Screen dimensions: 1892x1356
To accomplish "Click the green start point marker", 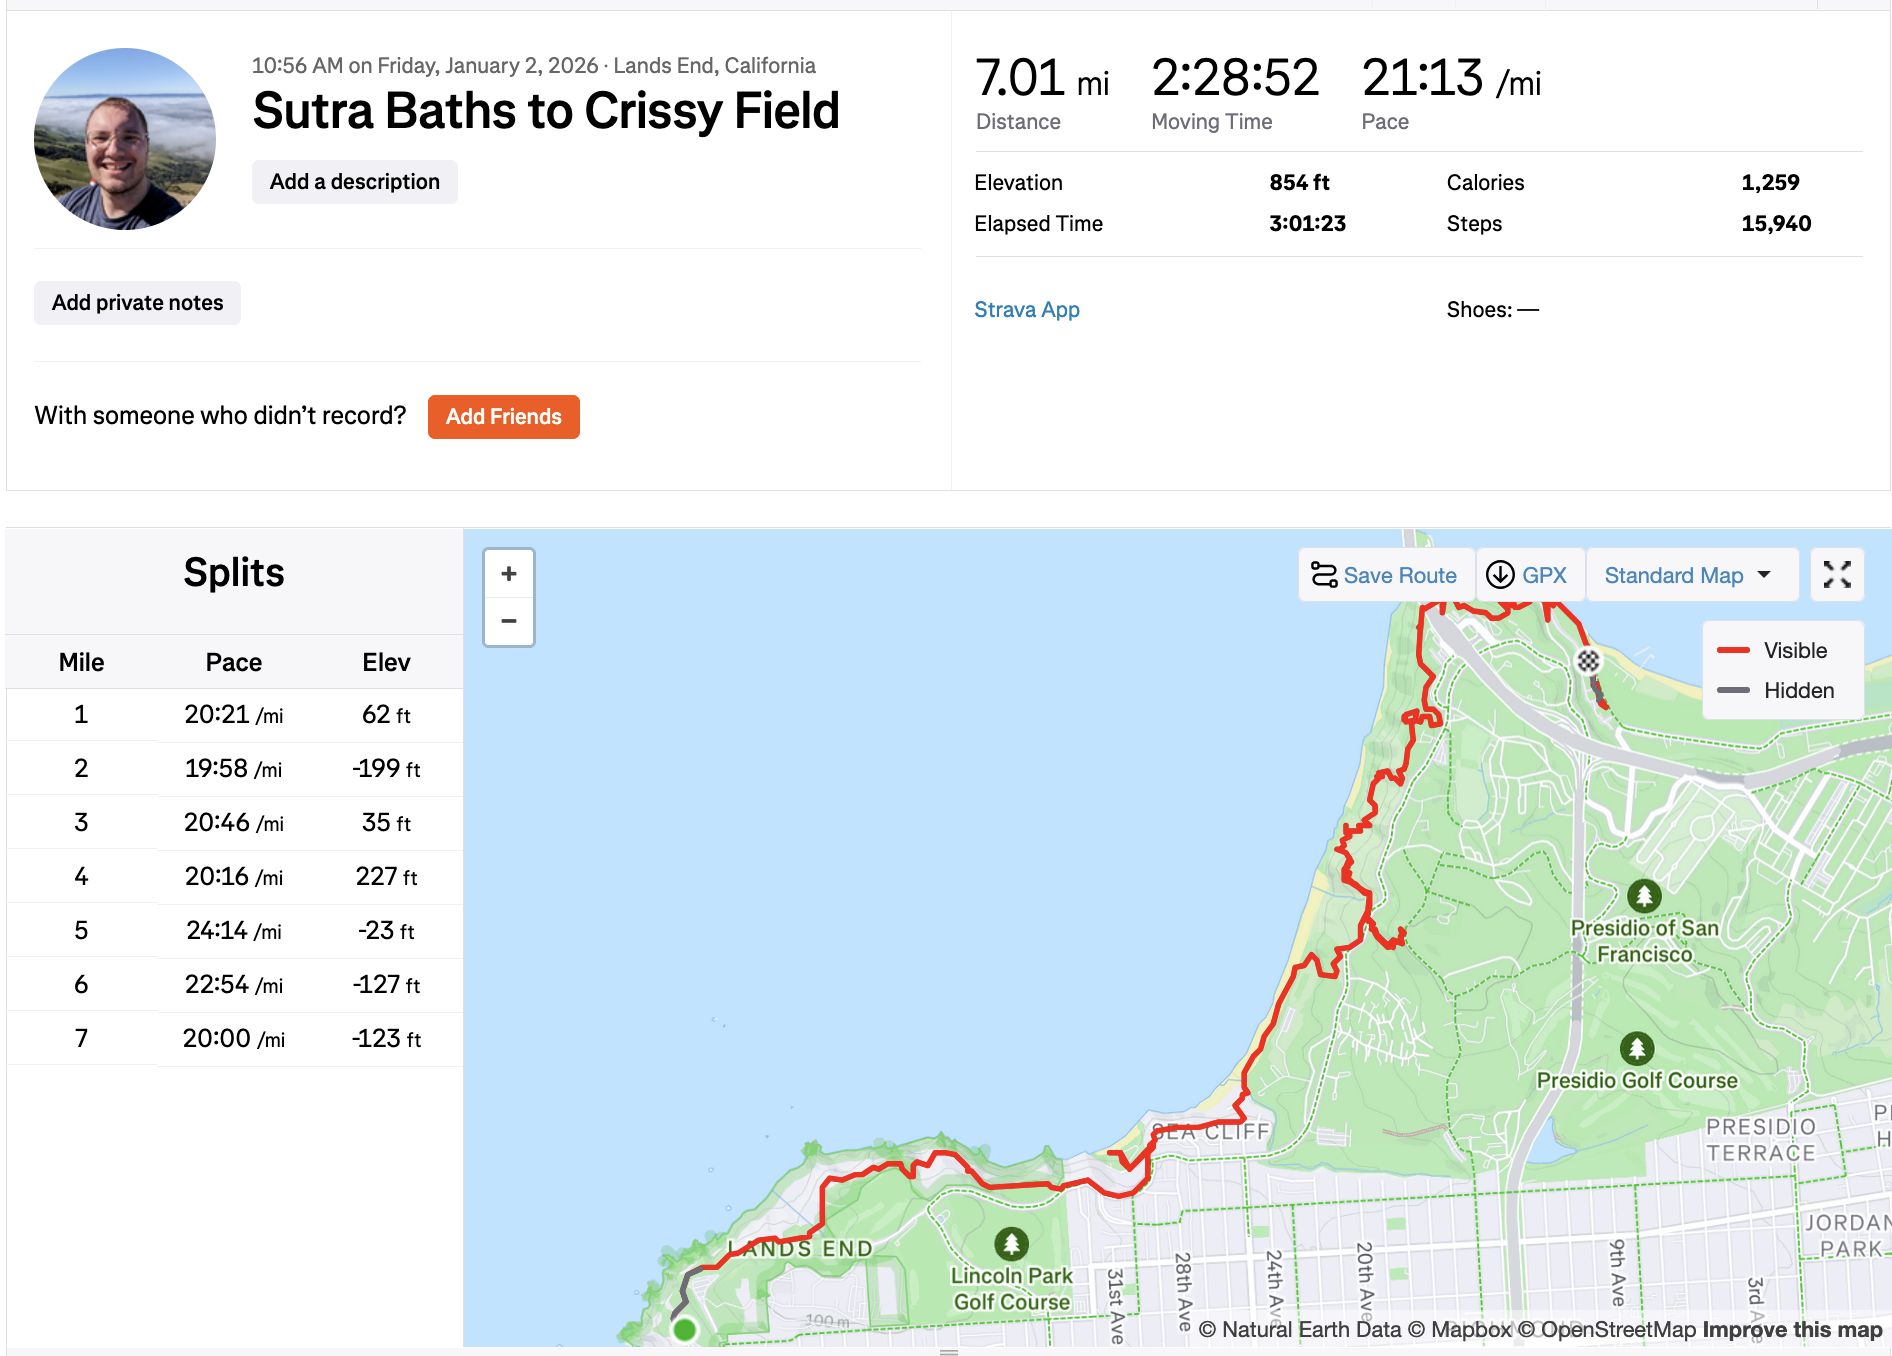I will tap(685, 1330).
